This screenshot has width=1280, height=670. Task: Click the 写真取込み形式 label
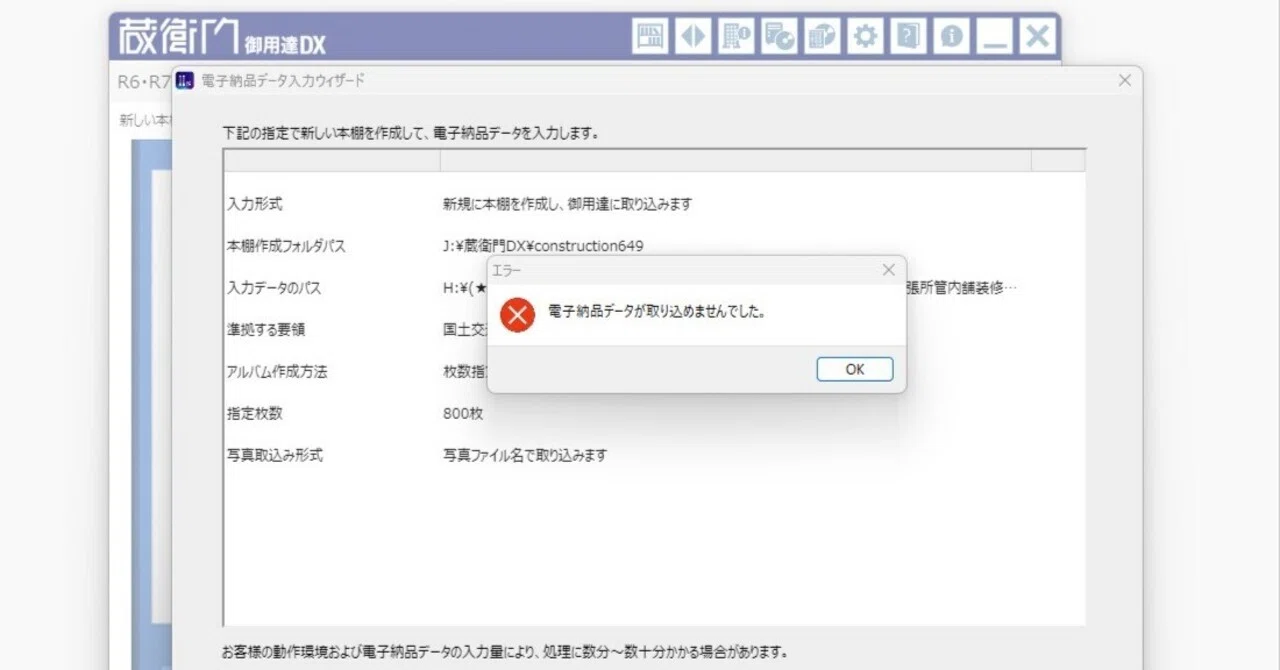(275, 455)
